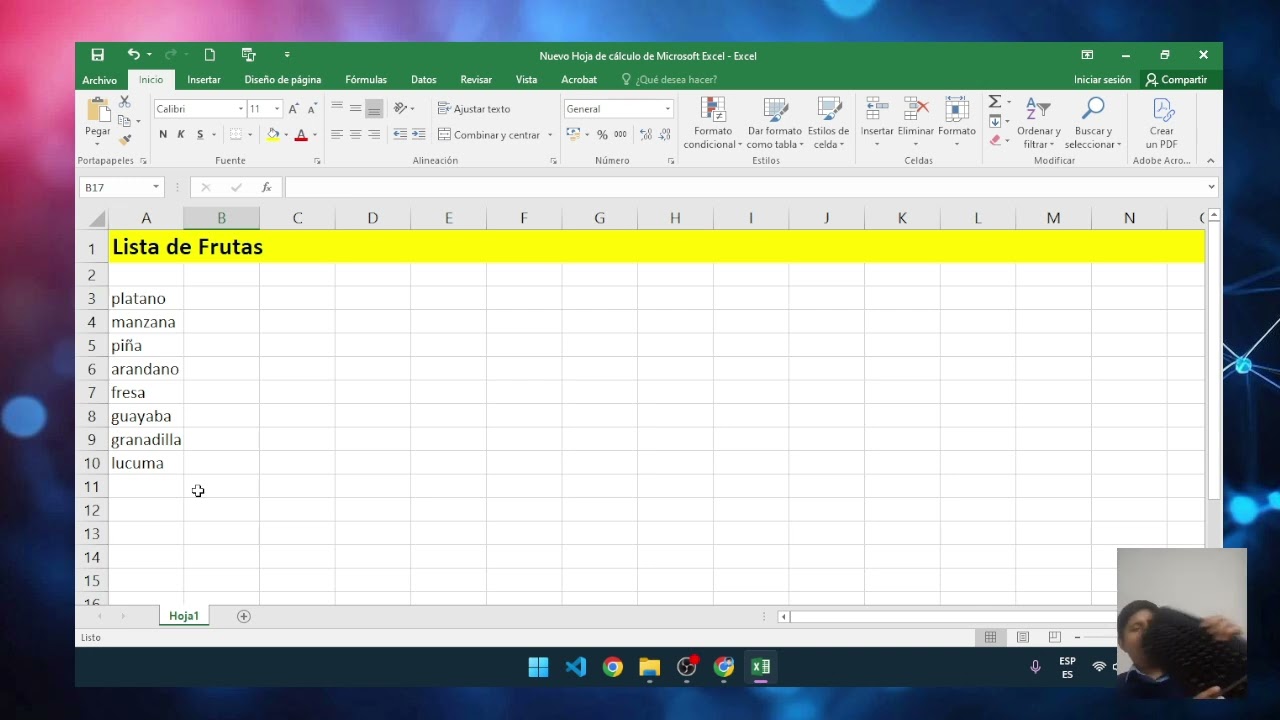Decrease font size with the smaller A
Screen dimensions: 1280x720
(312, 109)
